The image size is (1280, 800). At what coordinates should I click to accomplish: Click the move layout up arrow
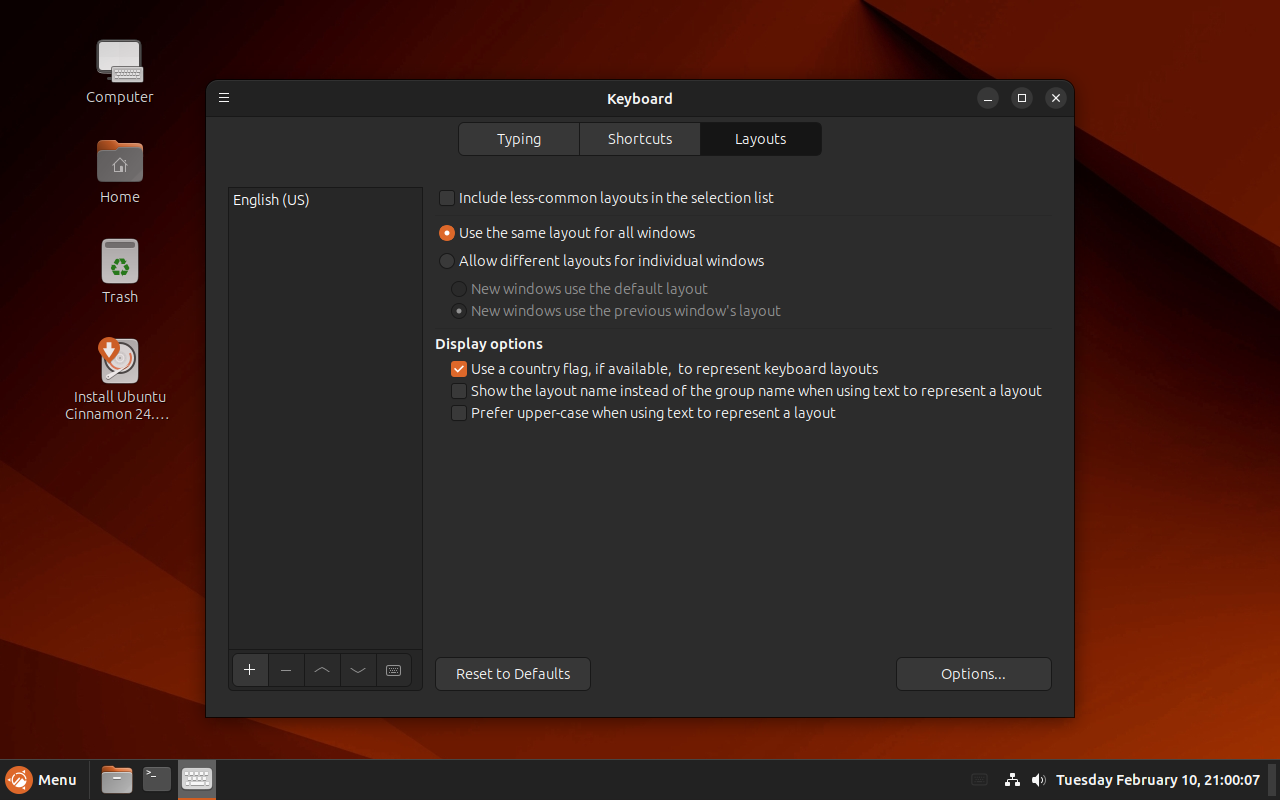(322, 670)
